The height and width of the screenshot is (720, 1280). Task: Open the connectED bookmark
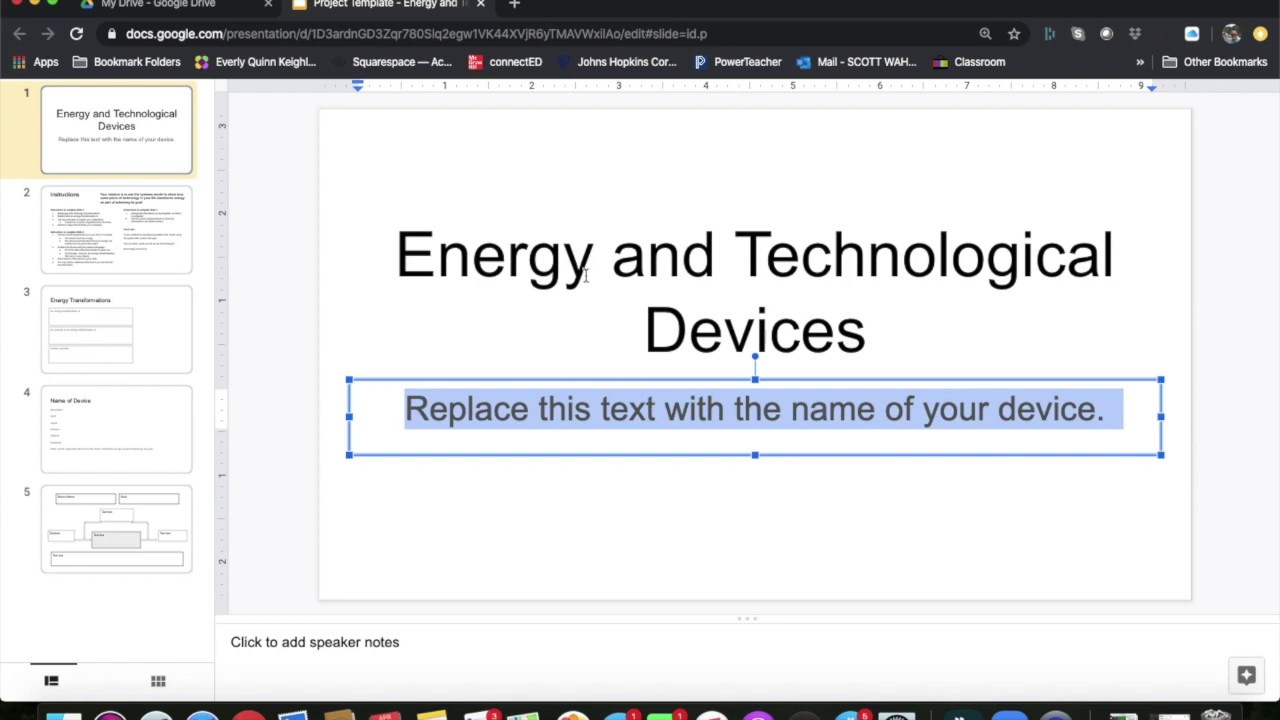[x=505, y=62]
